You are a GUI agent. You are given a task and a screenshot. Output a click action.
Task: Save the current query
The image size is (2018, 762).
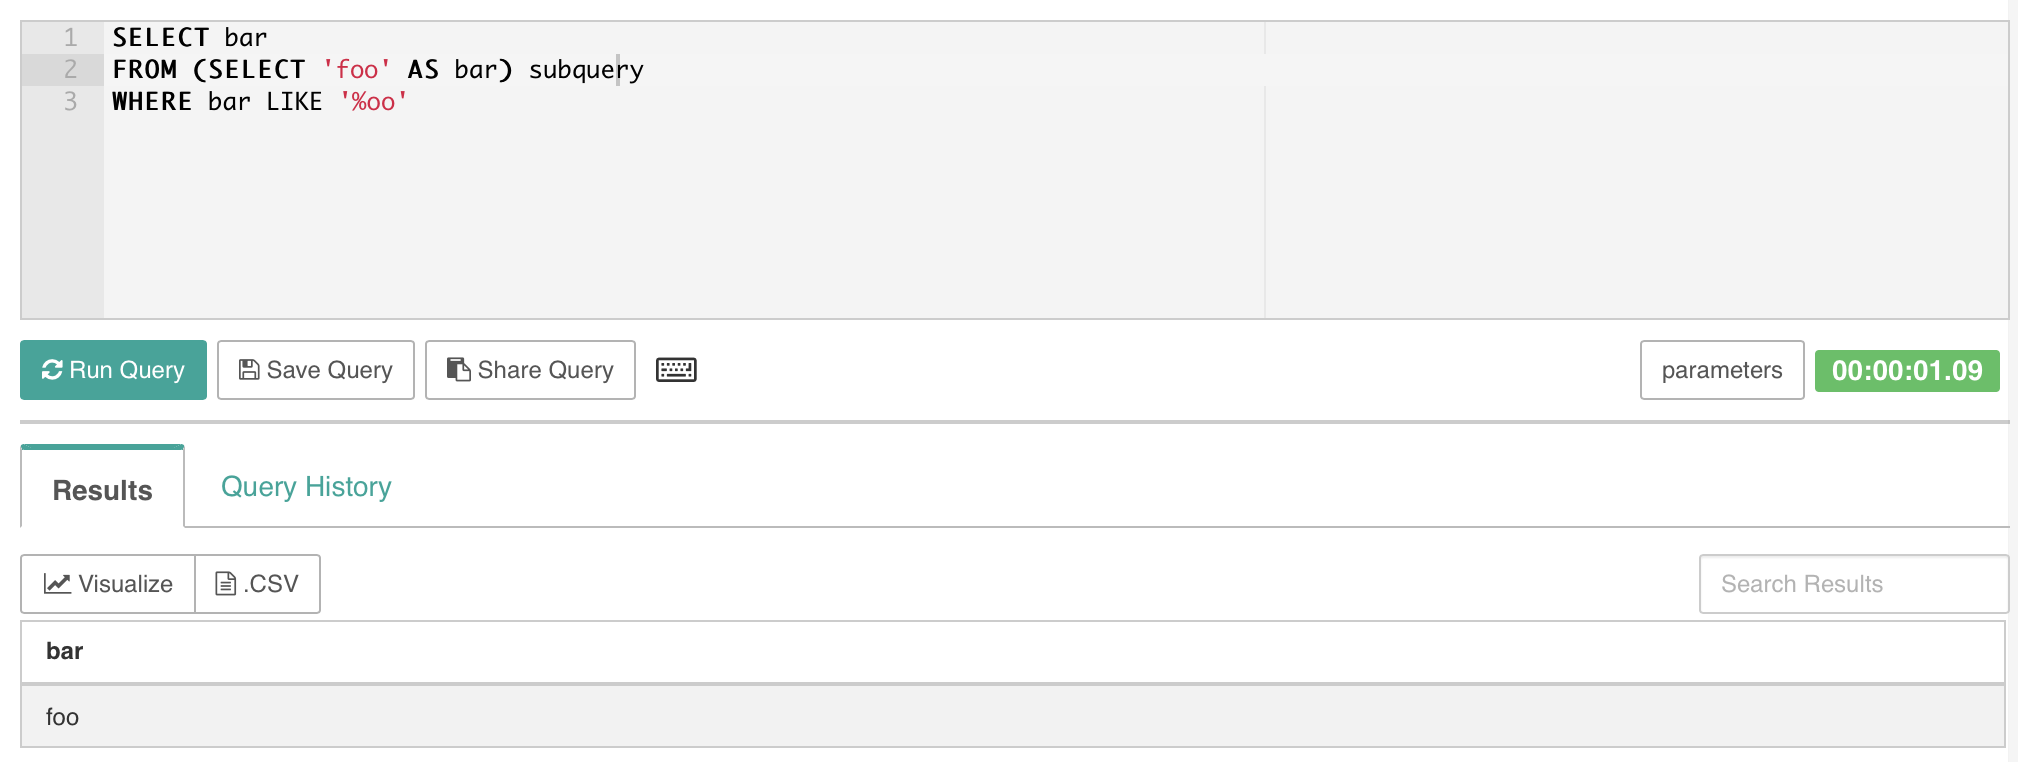point(315,370)
